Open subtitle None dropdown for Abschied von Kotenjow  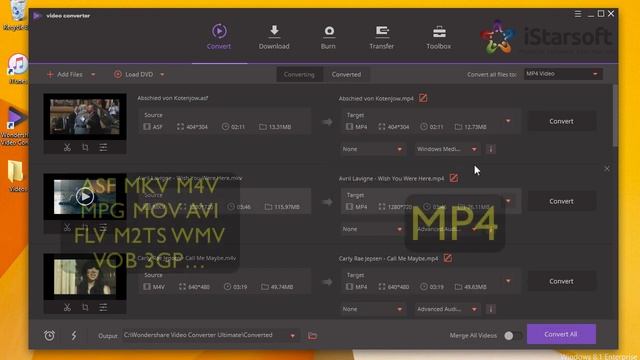(372, 149)
